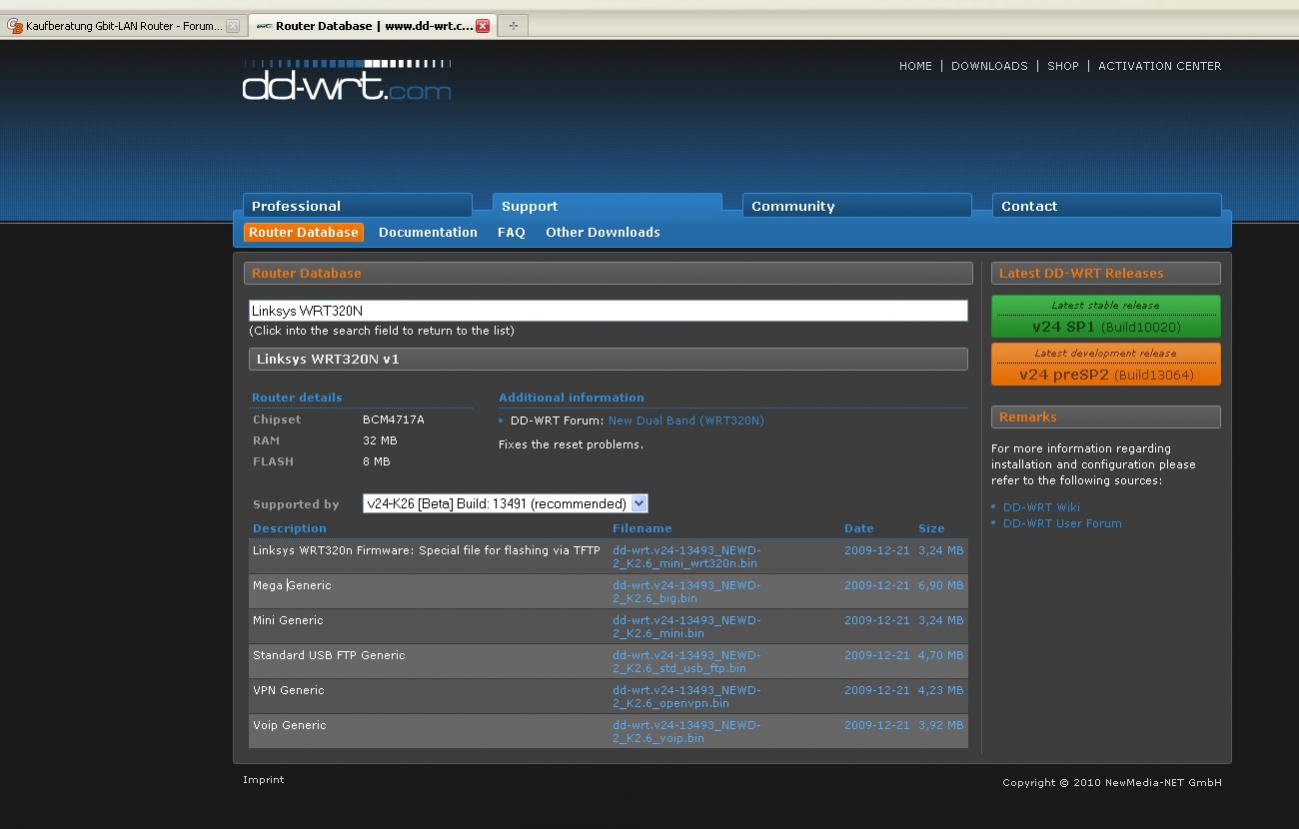Select the Mega Generic description text
Image resolution: width=1299 pixels, height=829 pixels.
tap(292, 586)
